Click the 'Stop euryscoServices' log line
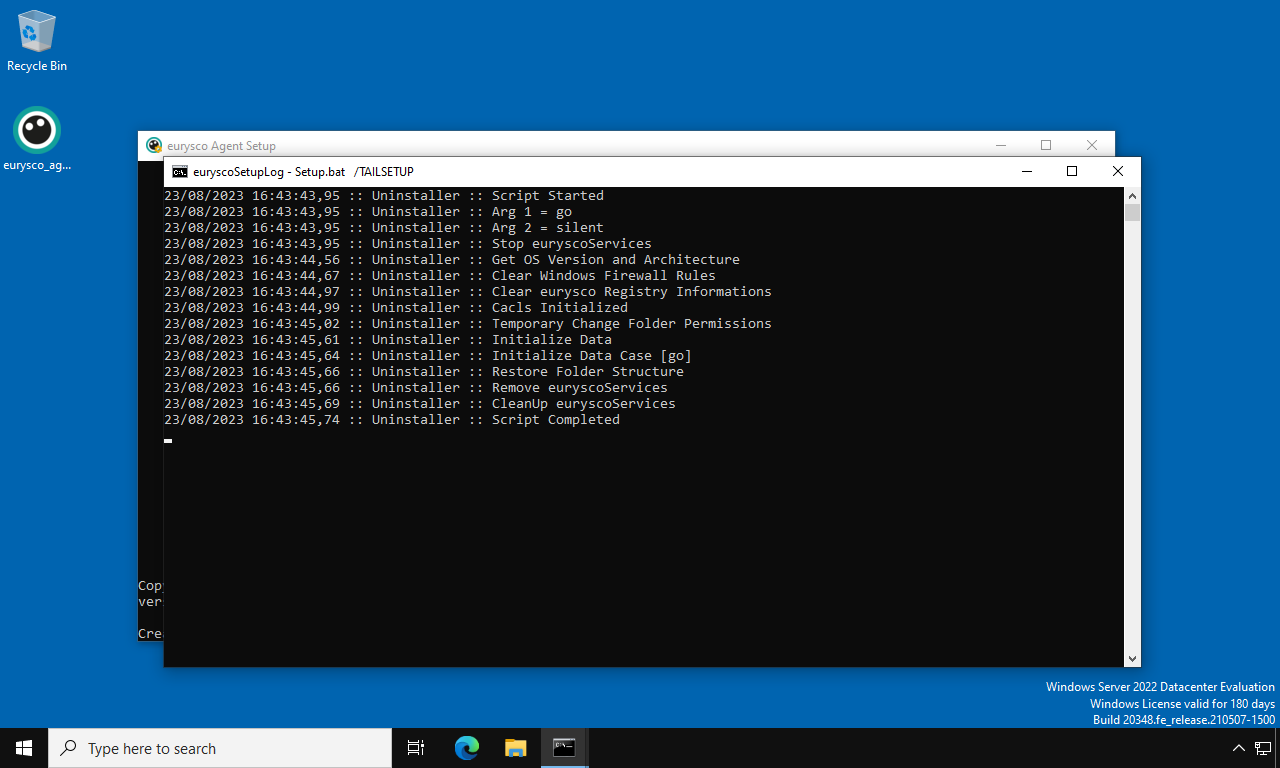The width and height of the screenshot is (1280, 768). tap(408, 244)
